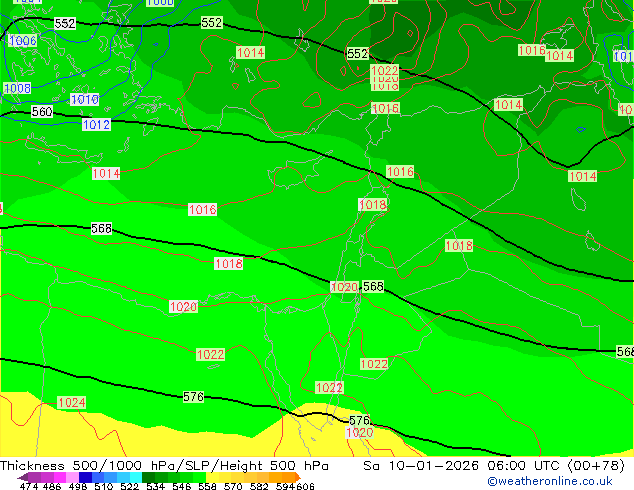The width and height of the screenshot is (634, 490).
Task: Click the 510 value on the color scale
Action: [x=104, y=486]
